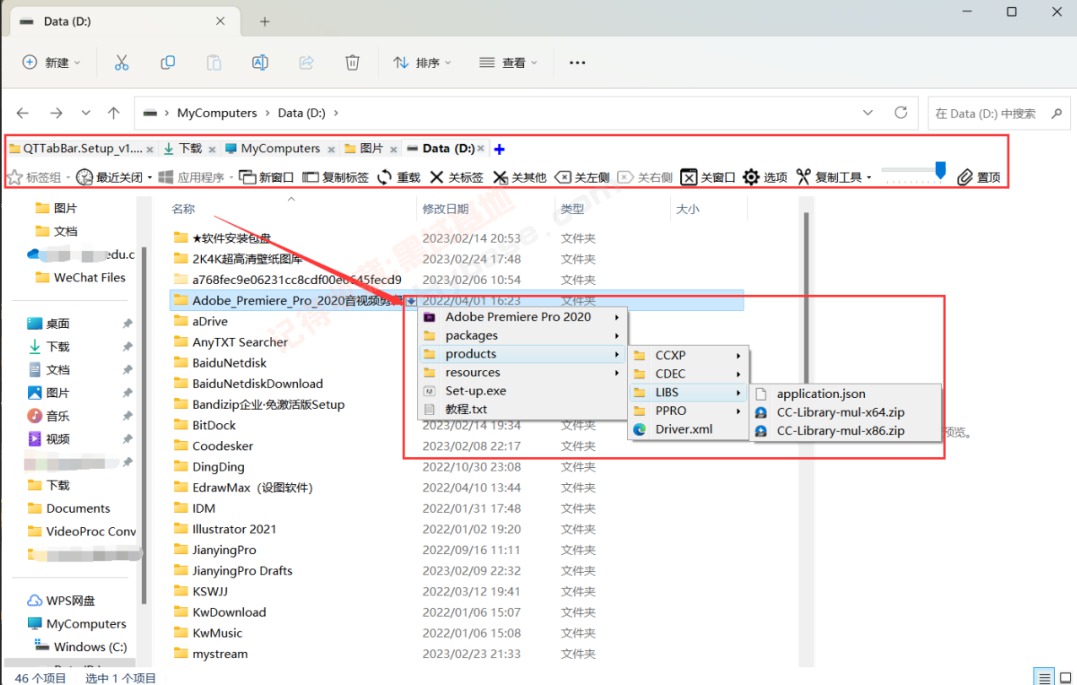Open the three-dot more options menu
Image resolution: width=1077 pixels, height=685 pixels.
click(577, 63)
